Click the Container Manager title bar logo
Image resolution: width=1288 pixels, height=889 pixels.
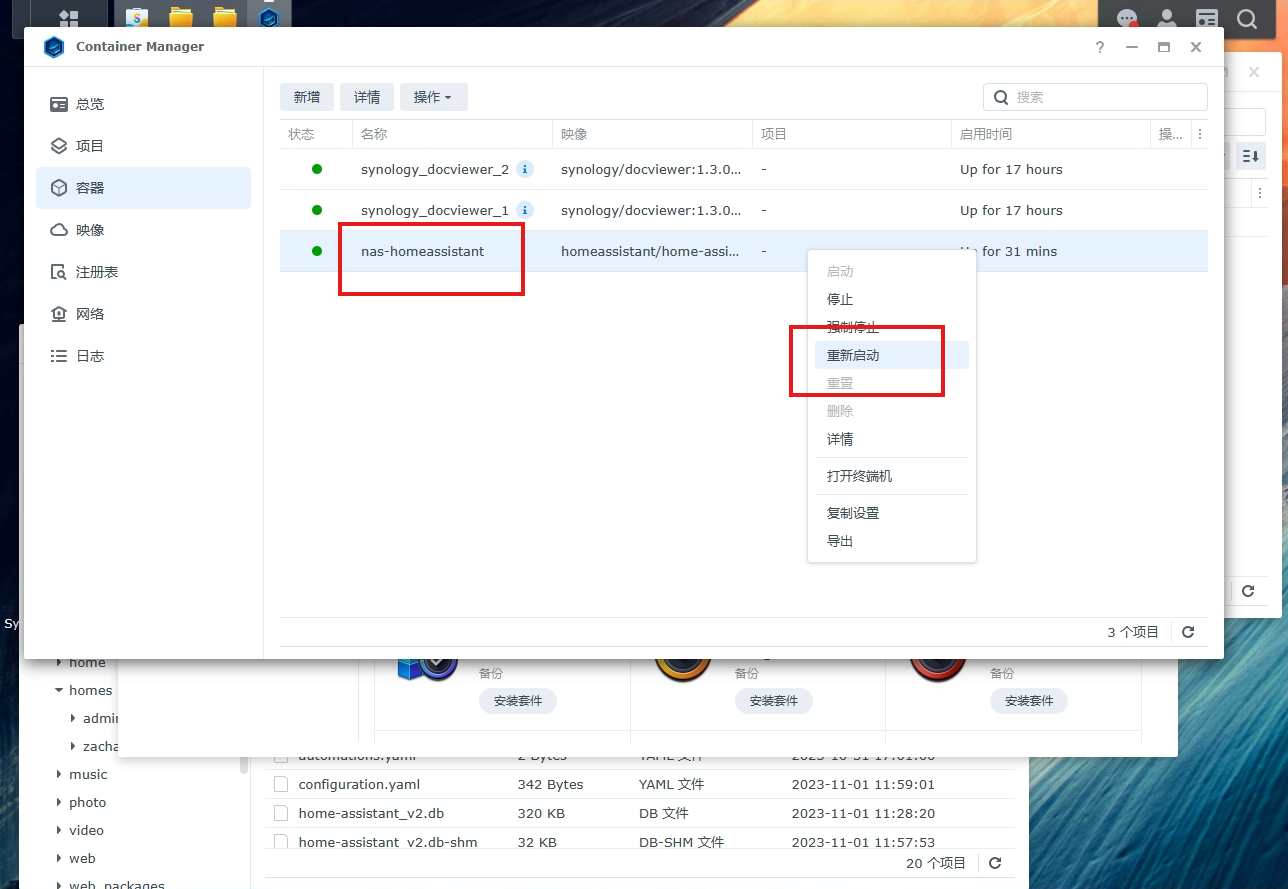54,47
